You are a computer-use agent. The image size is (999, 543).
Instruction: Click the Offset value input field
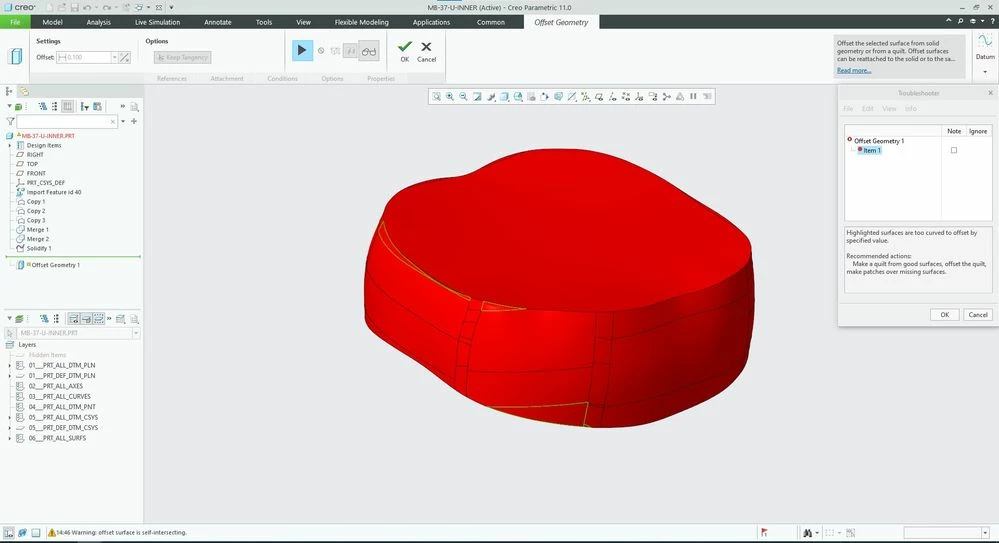click(x=83, y=57)
